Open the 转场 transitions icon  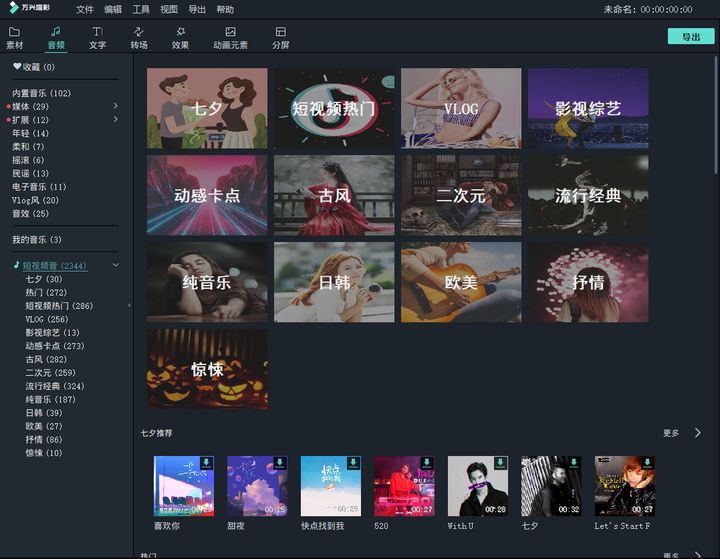click(139, 32)
